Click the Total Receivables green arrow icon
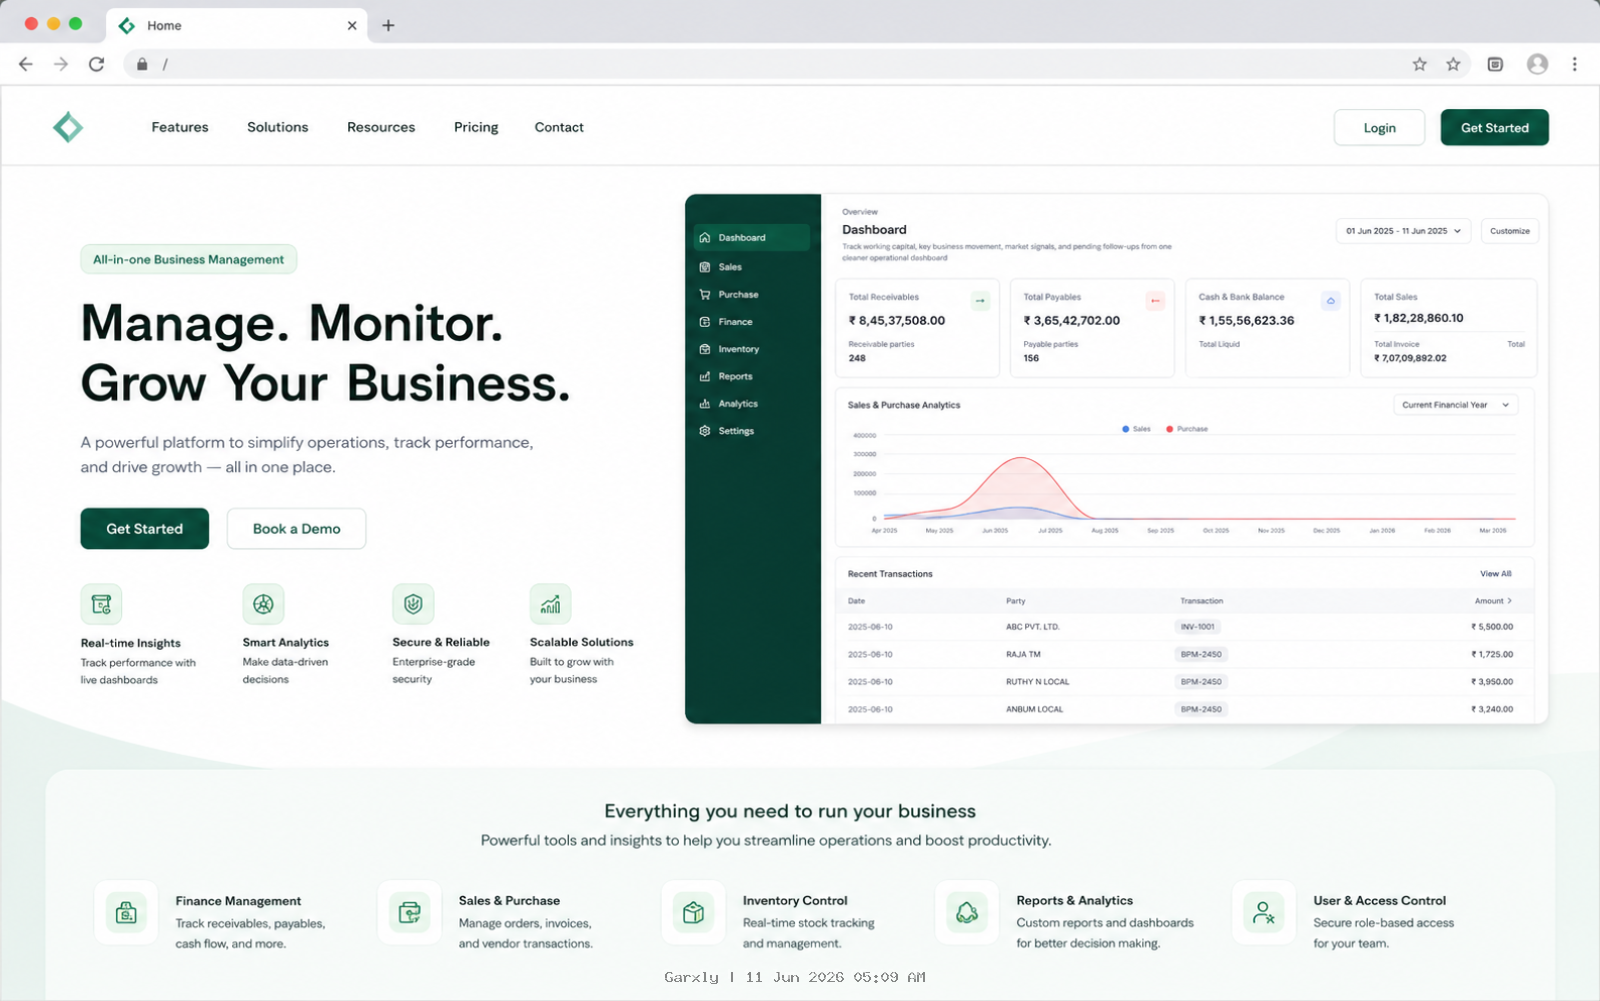This screenshot has height=1001, width=1600. 980,300
